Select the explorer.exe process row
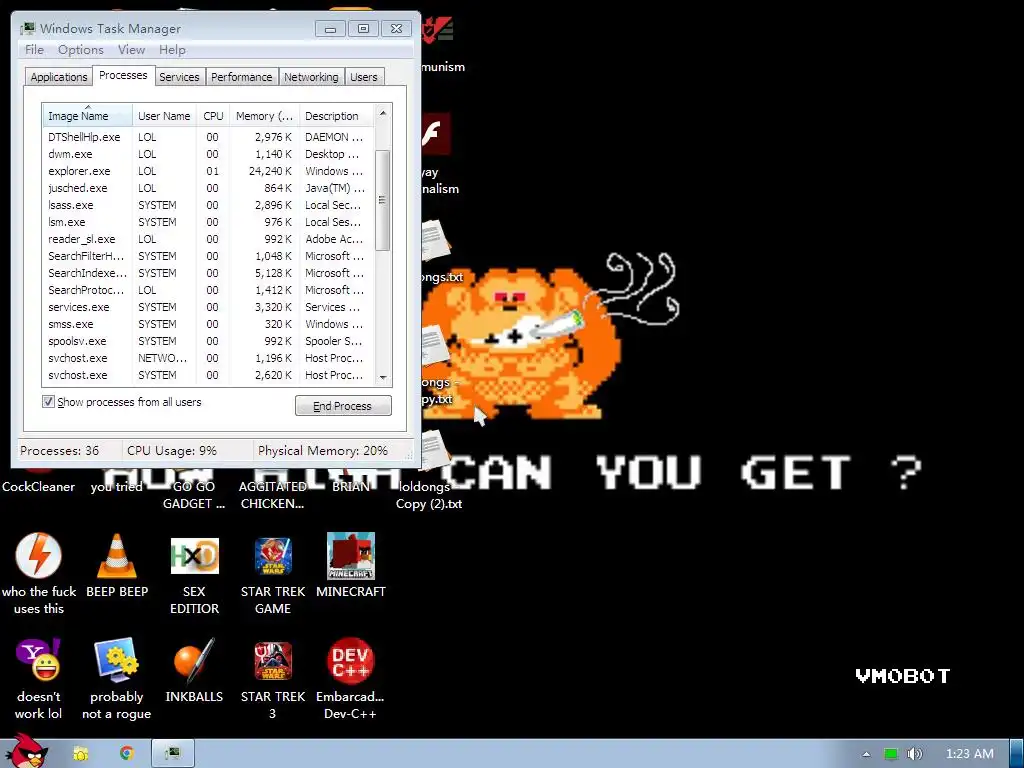 tap(209, 171)
